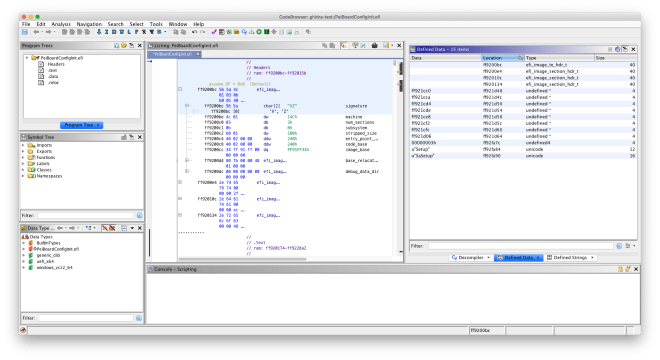Select the Program Tree tab button

(82, 125)
